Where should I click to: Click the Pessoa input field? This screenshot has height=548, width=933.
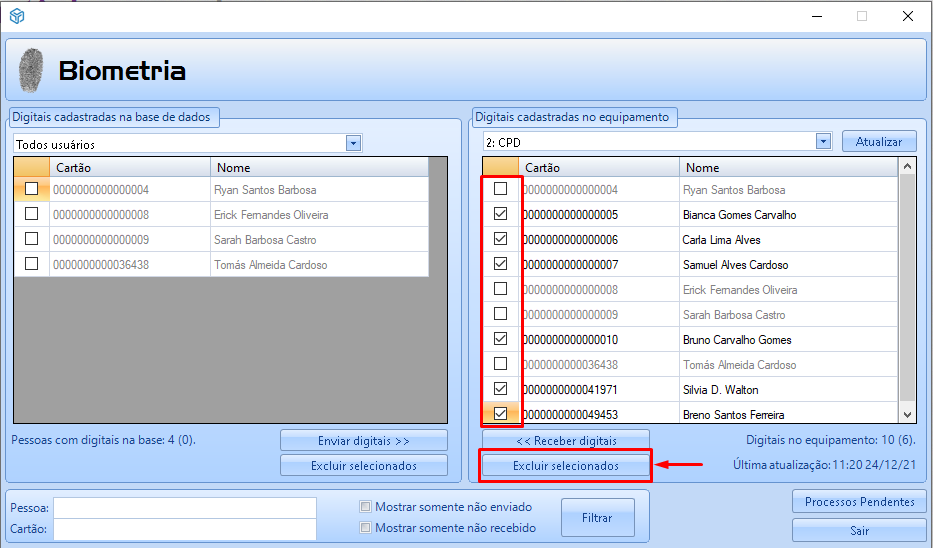pyautogui.click(x=185, y=508)
